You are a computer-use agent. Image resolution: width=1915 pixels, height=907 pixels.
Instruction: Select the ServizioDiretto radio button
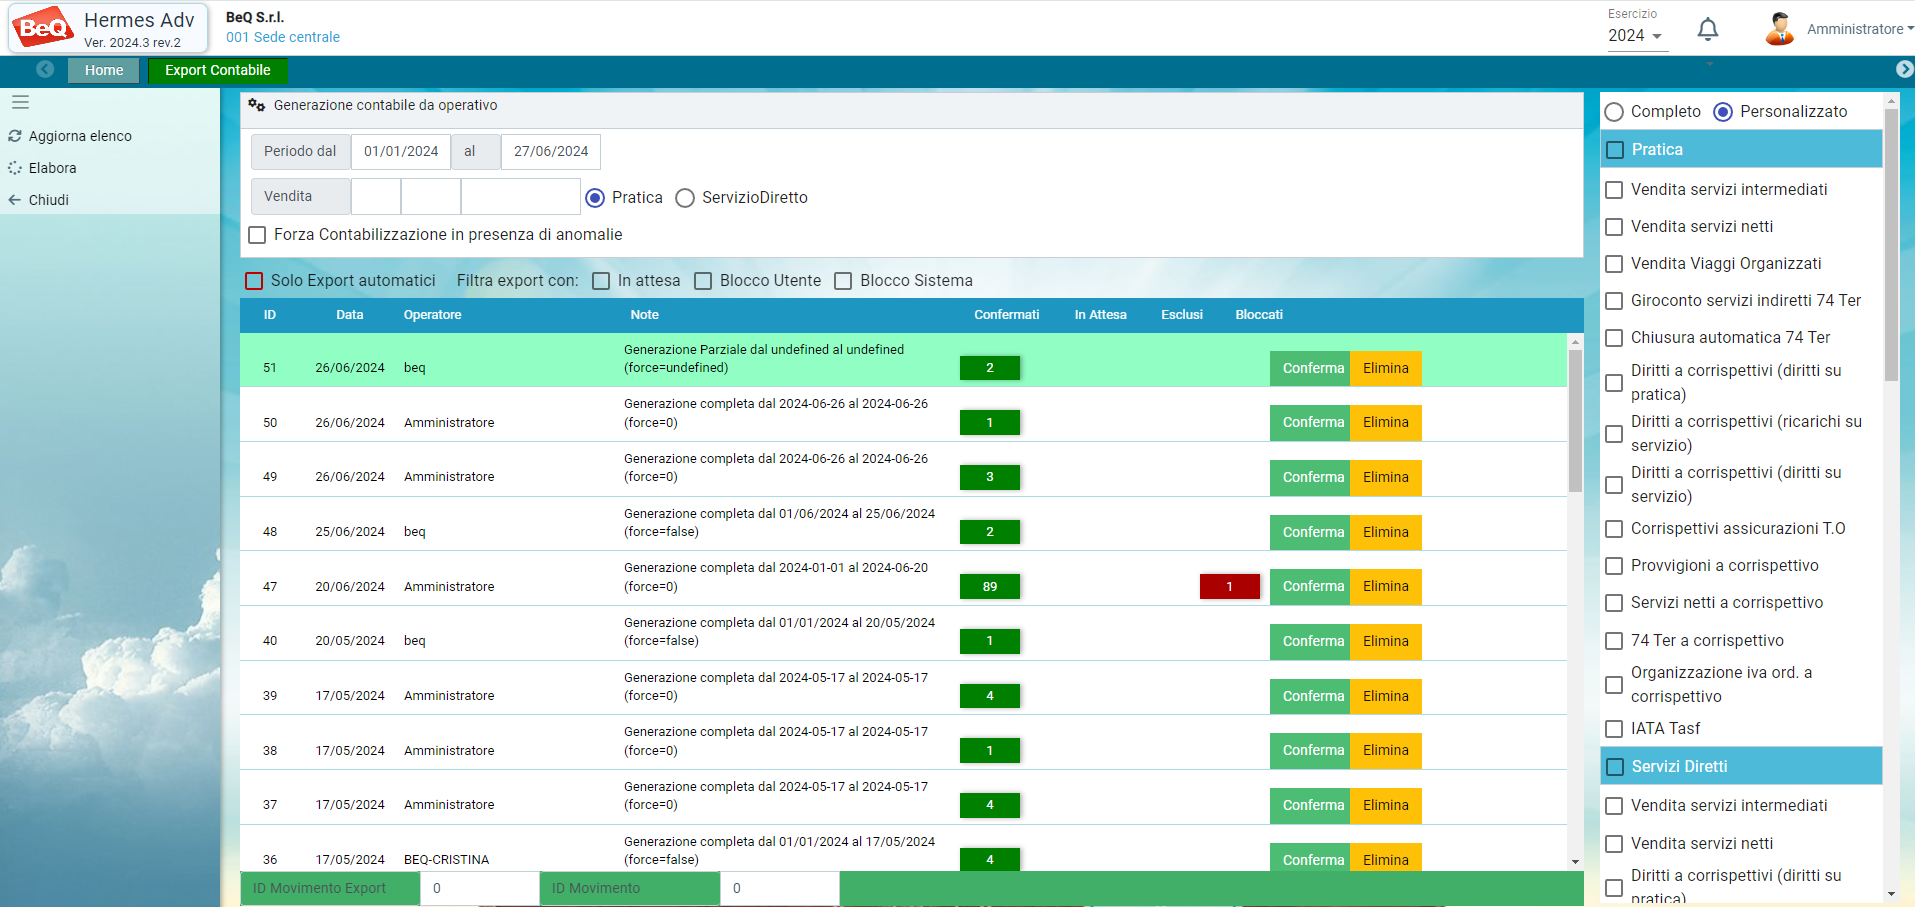point(685,198)
